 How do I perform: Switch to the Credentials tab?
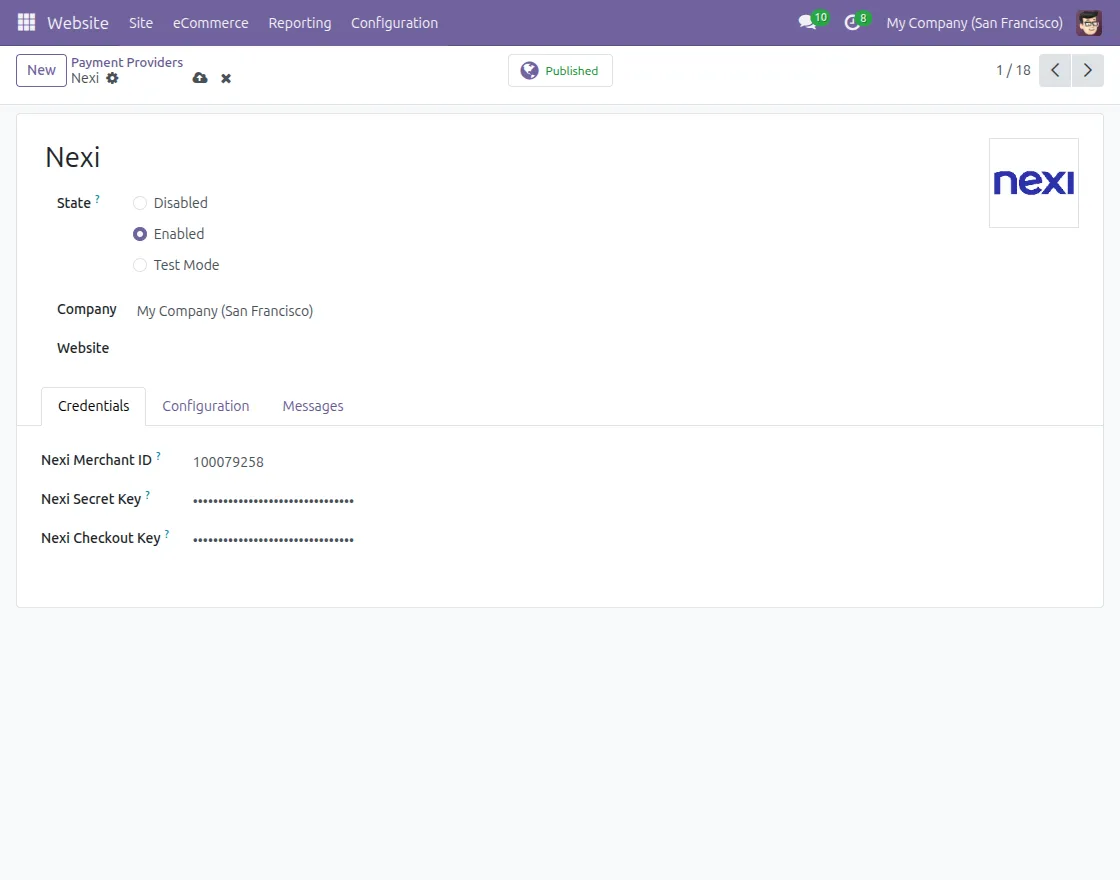[x=94, y=406]
